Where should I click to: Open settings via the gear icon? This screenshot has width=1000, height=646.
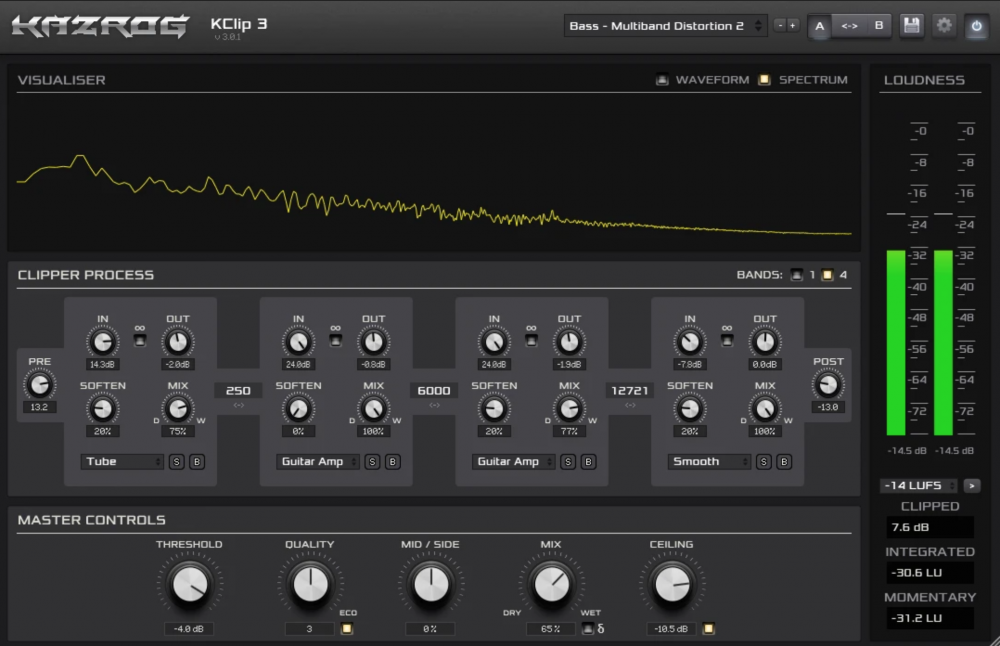point(944,26)
